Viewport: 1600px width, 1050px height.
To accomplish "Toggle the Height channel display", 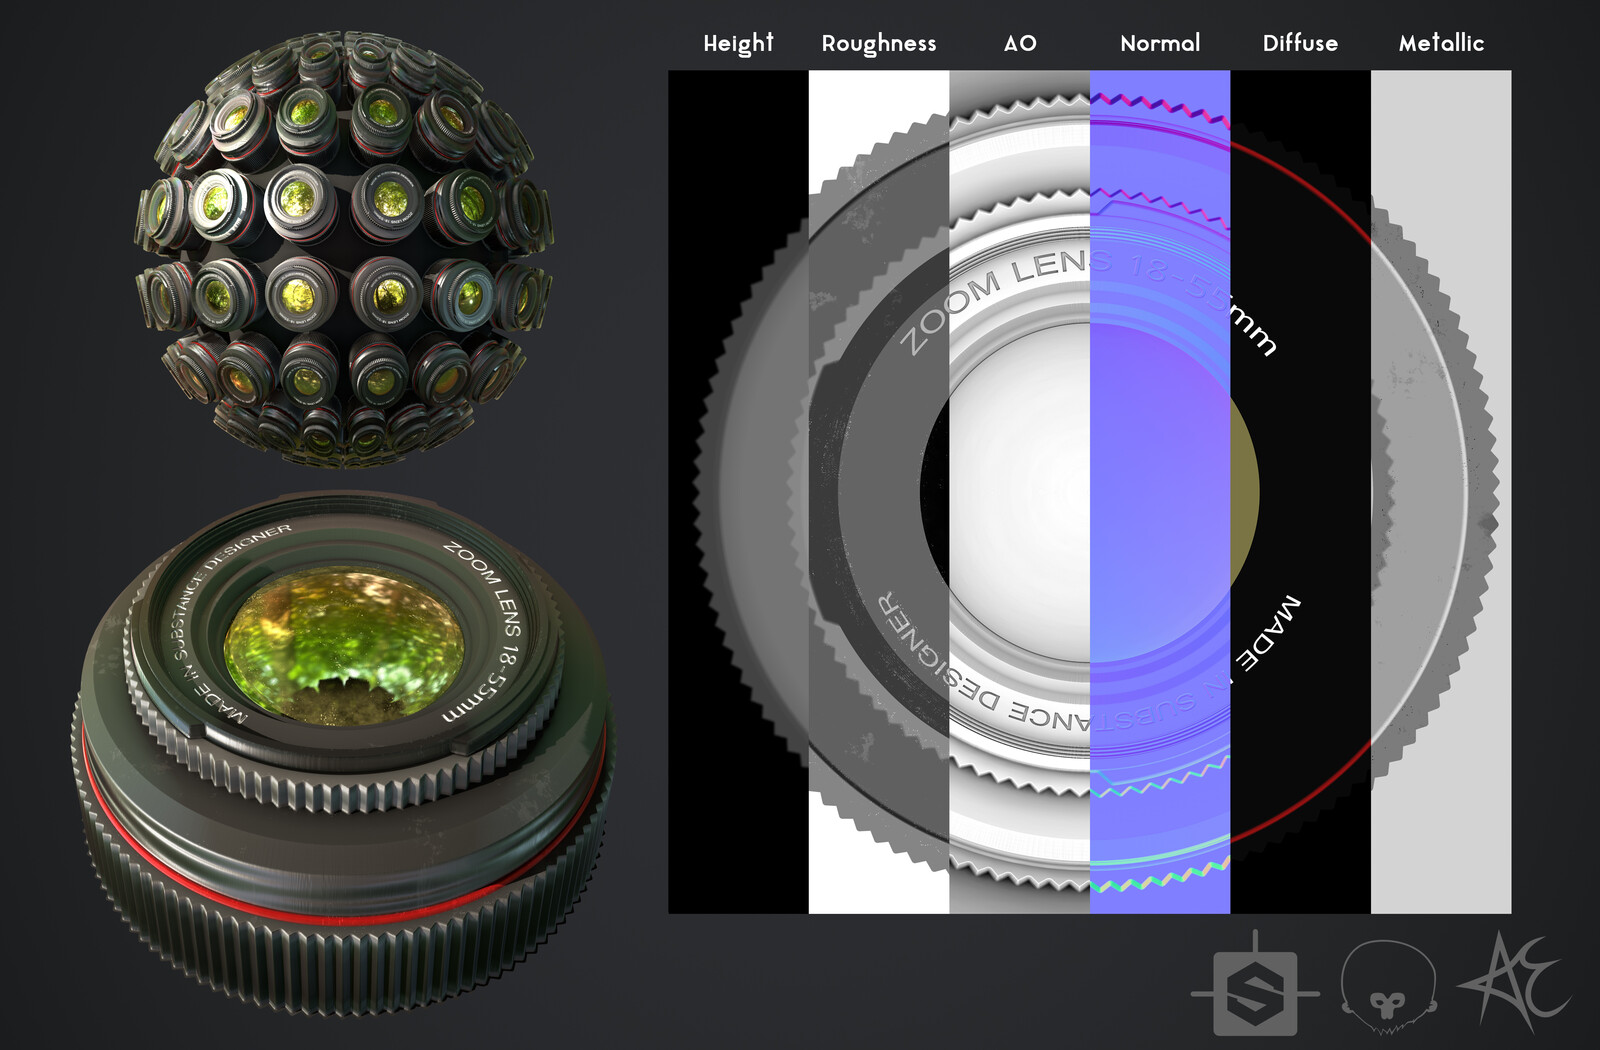I will (737, 43).
